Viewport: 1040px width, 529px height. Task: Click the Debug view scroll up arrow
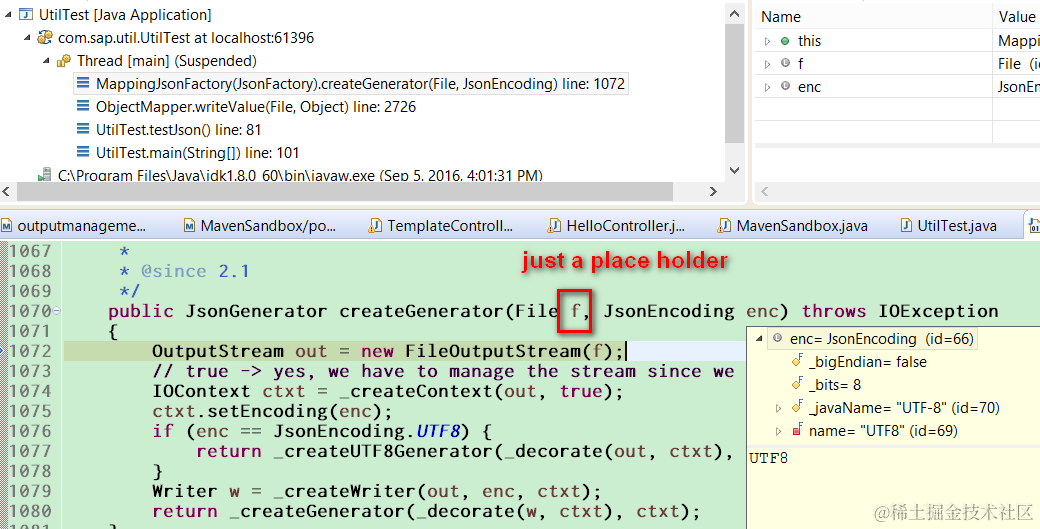[x=734, y=13]
